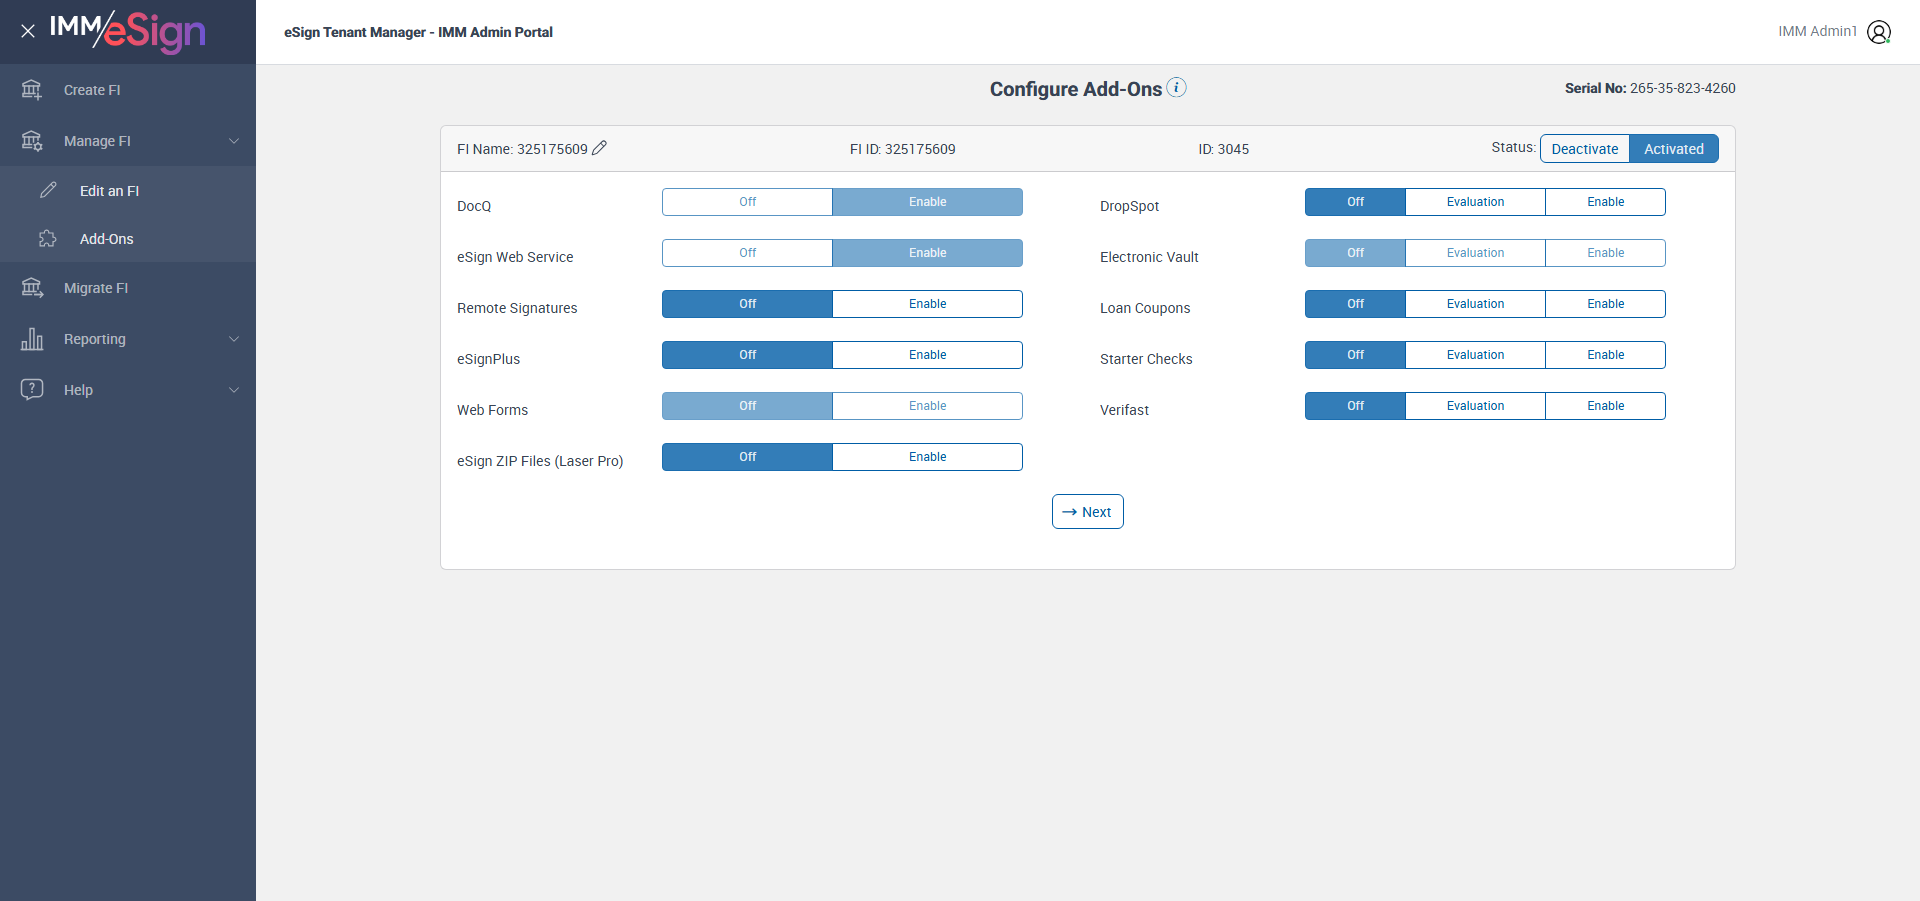Open the IMM Admin1 user profile icon
Screen dimensions: 1920x901
1879,32
